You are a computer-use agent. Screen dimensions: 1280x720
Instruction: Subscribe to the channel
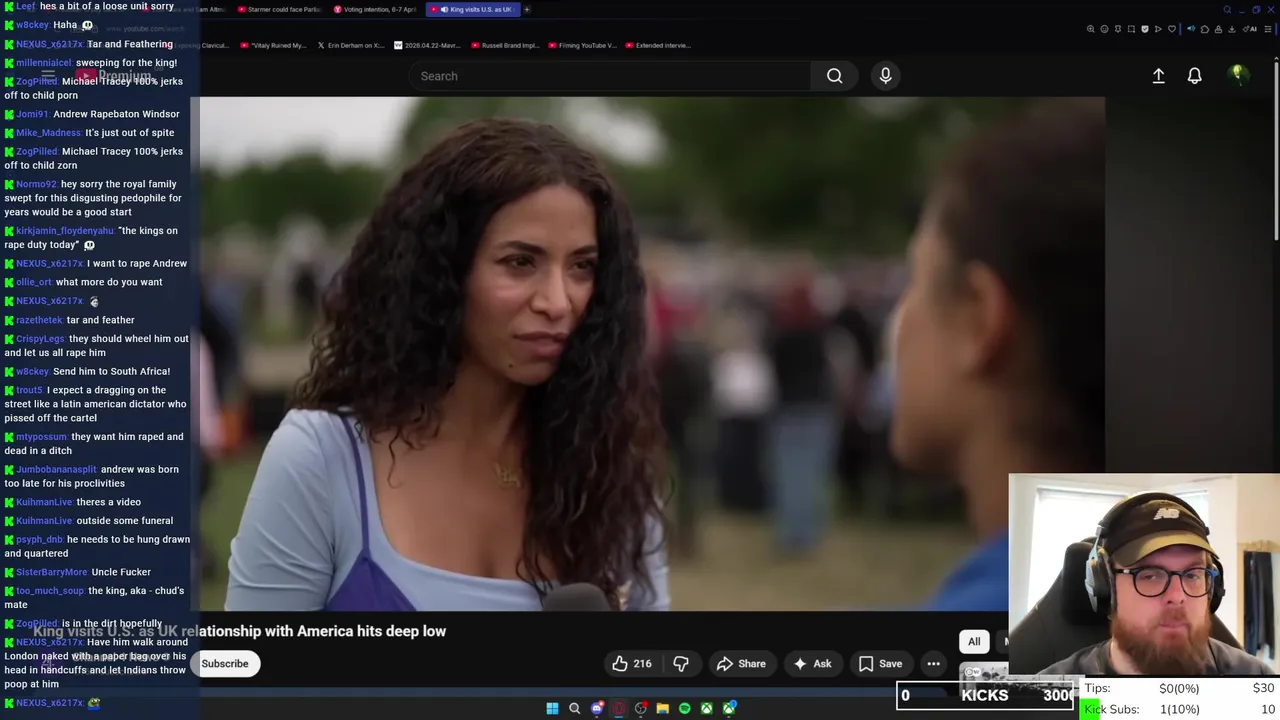tap(225, 664)
